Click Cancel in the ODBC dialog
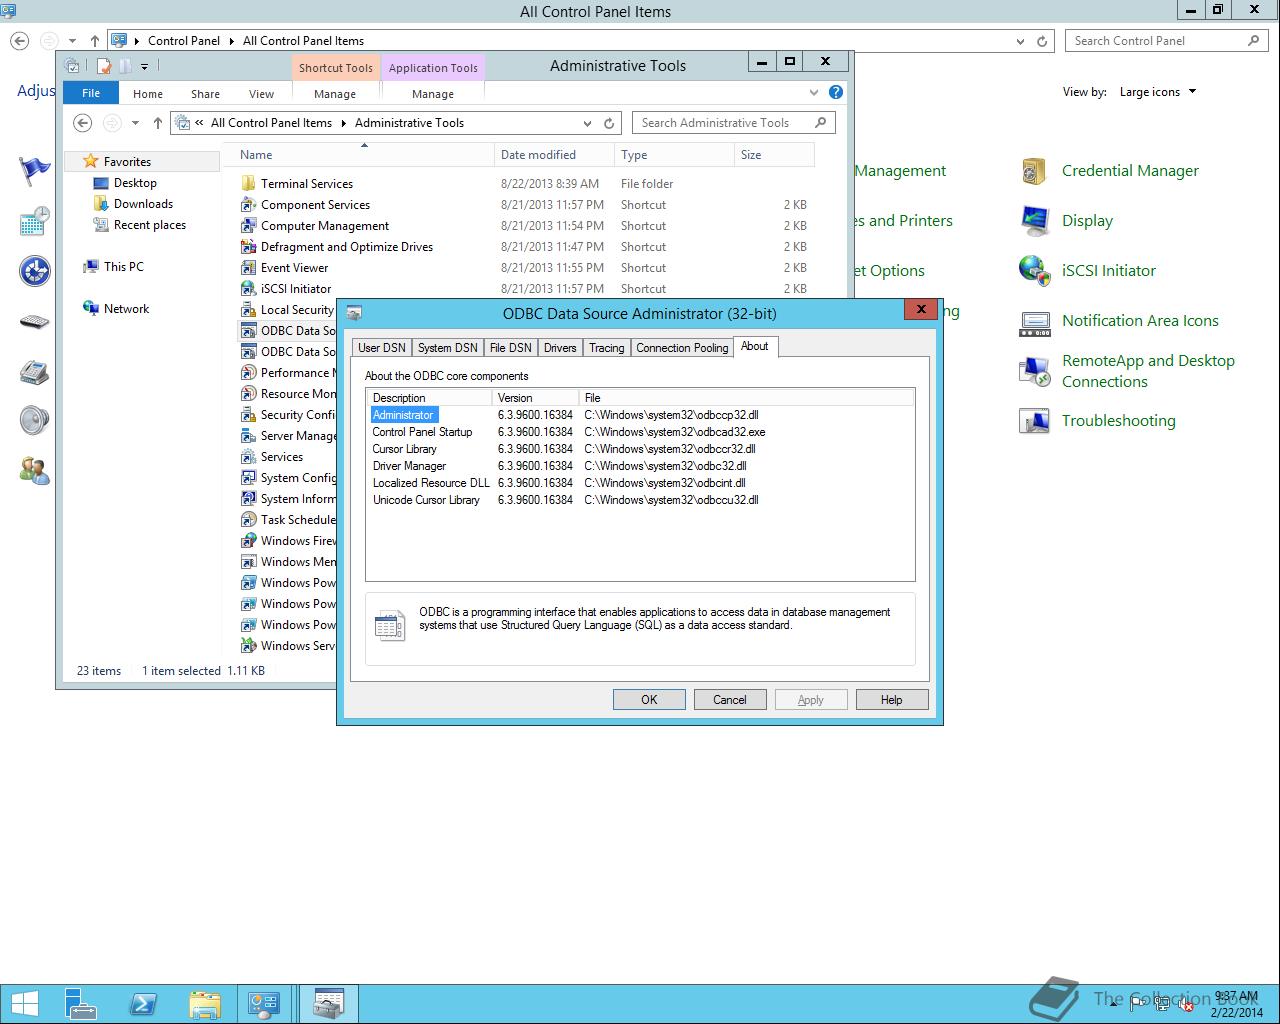The height and width of the screenshot is (1024, 1280). pos(730,700)
